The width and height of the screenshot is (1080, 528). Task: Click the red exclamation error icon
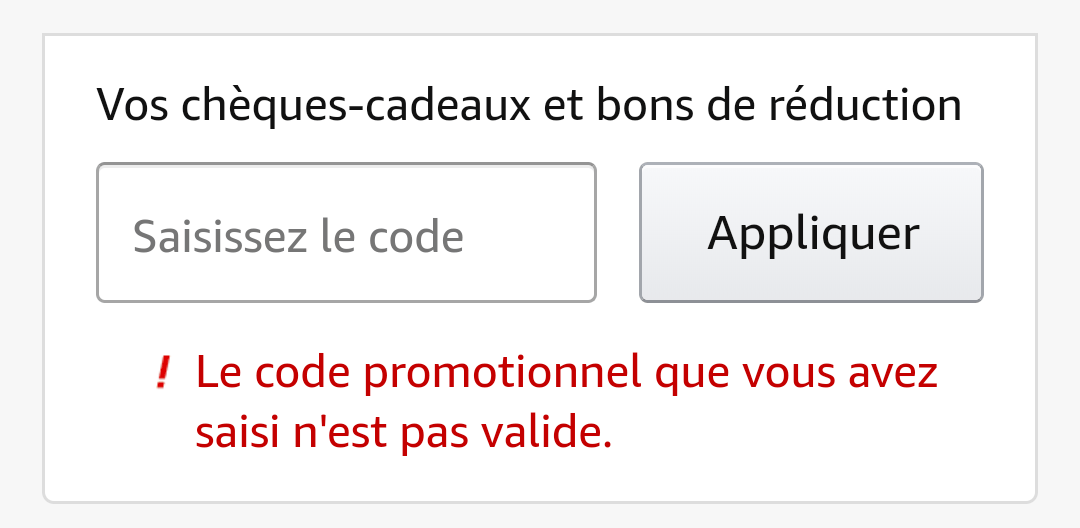click(x=163, y=374)
